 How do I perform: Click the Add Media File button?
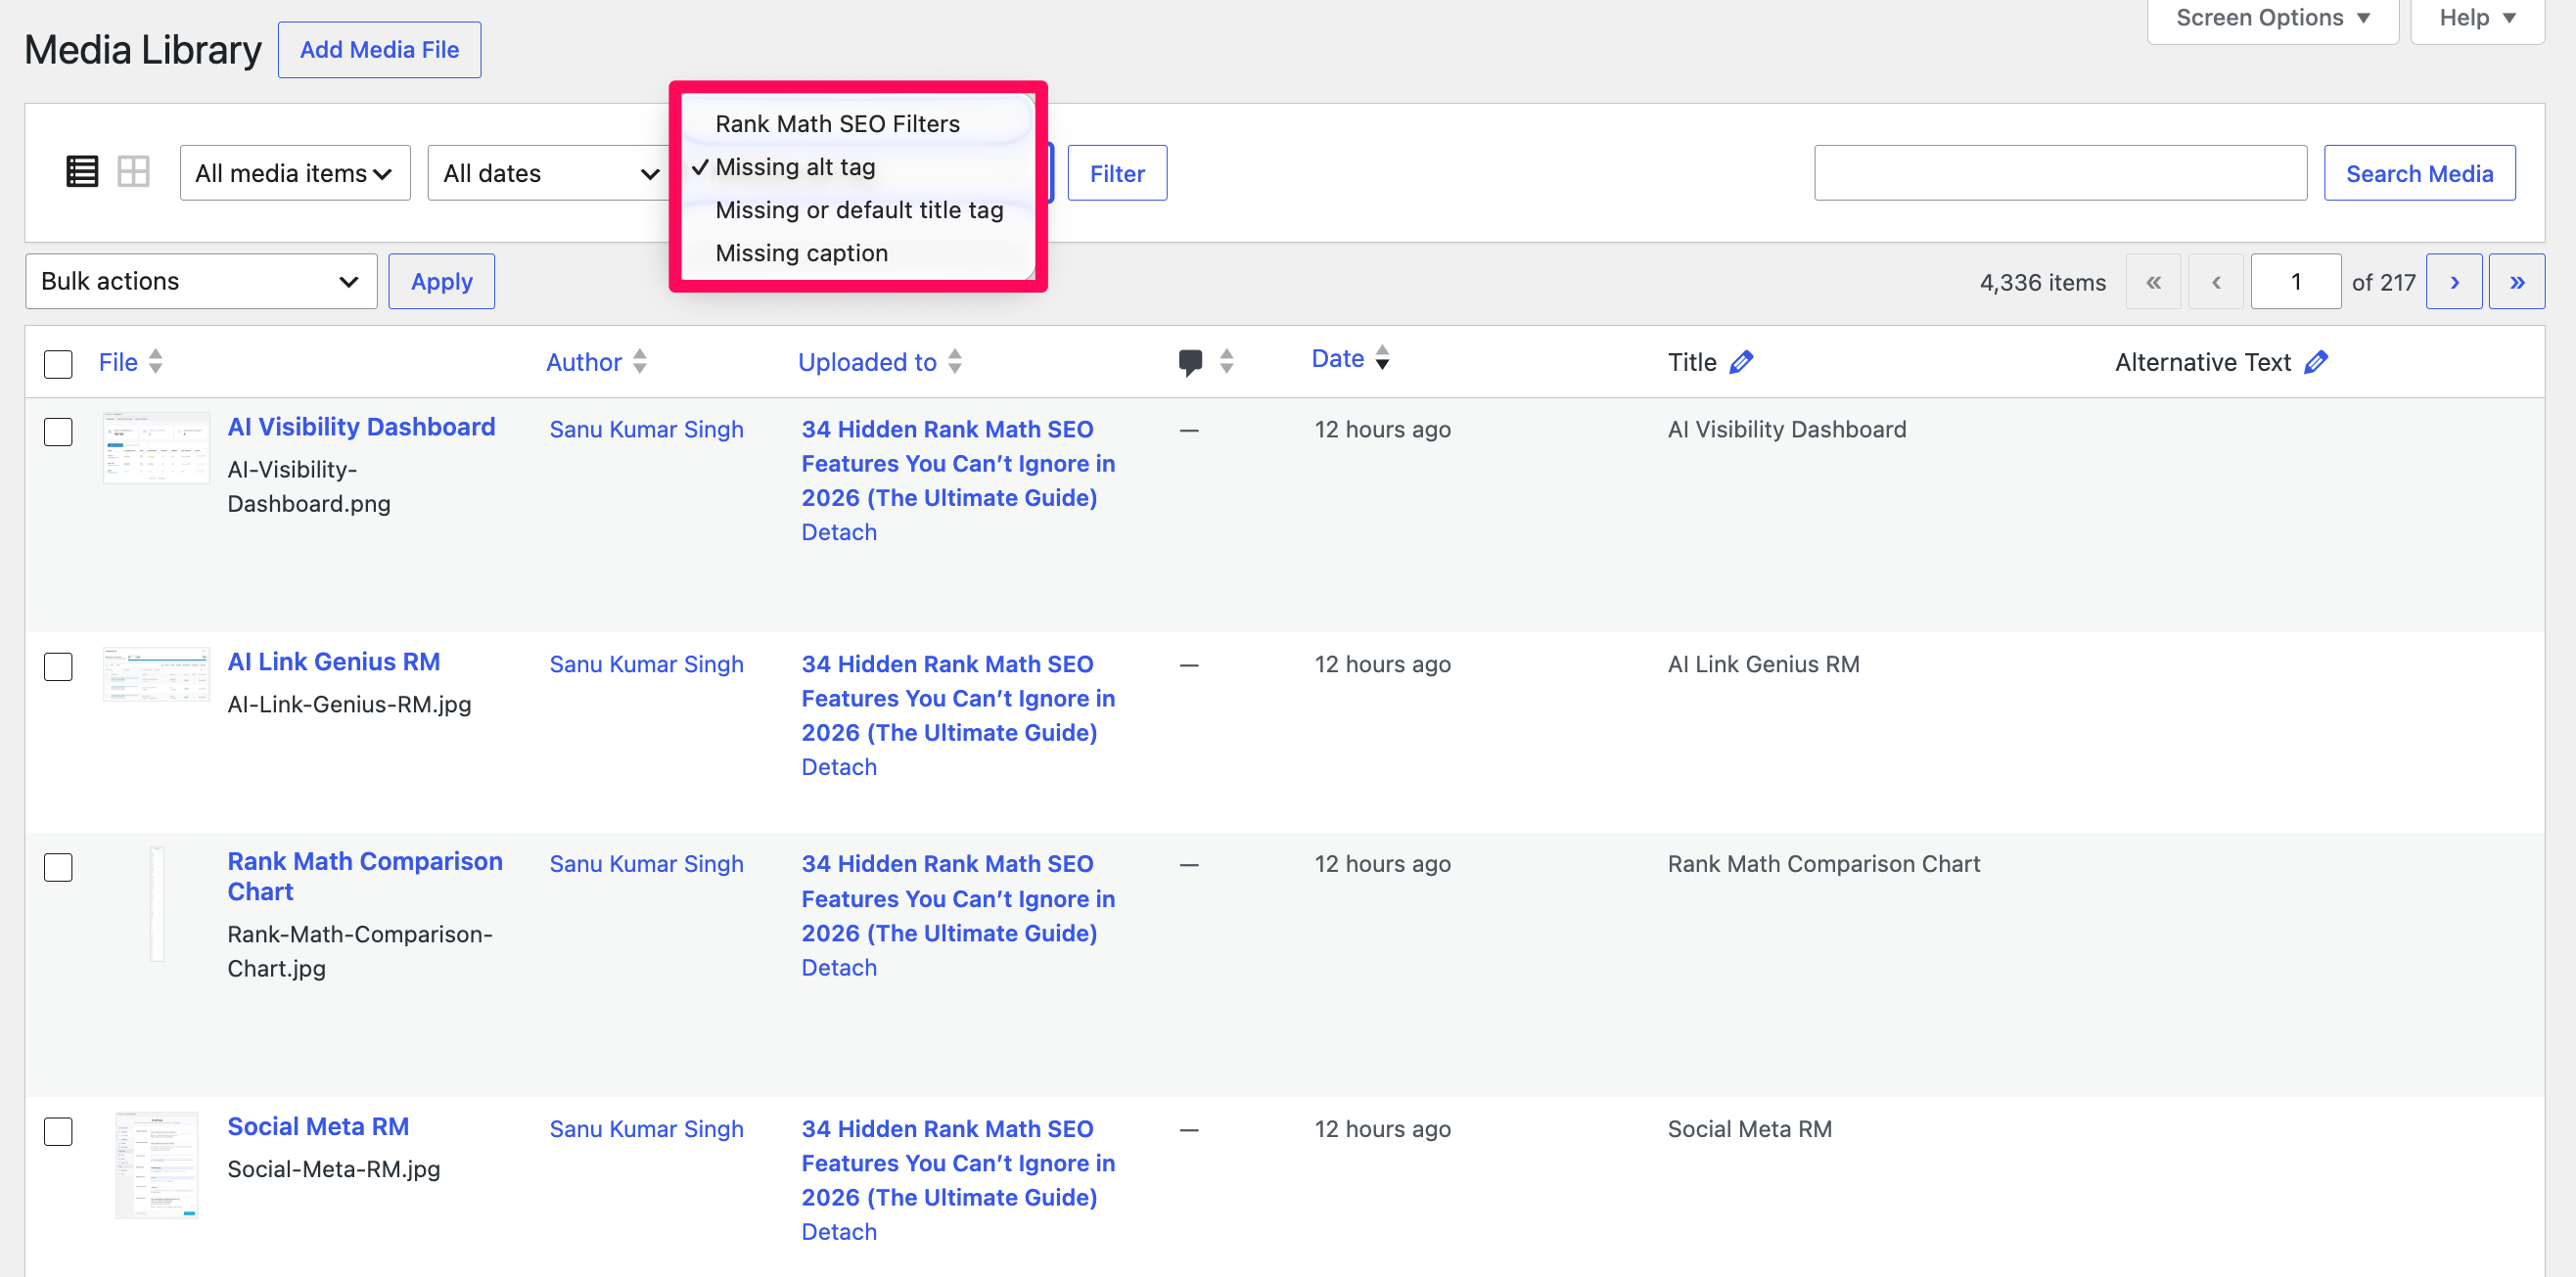pyautogui.click(x=379, y=50)
